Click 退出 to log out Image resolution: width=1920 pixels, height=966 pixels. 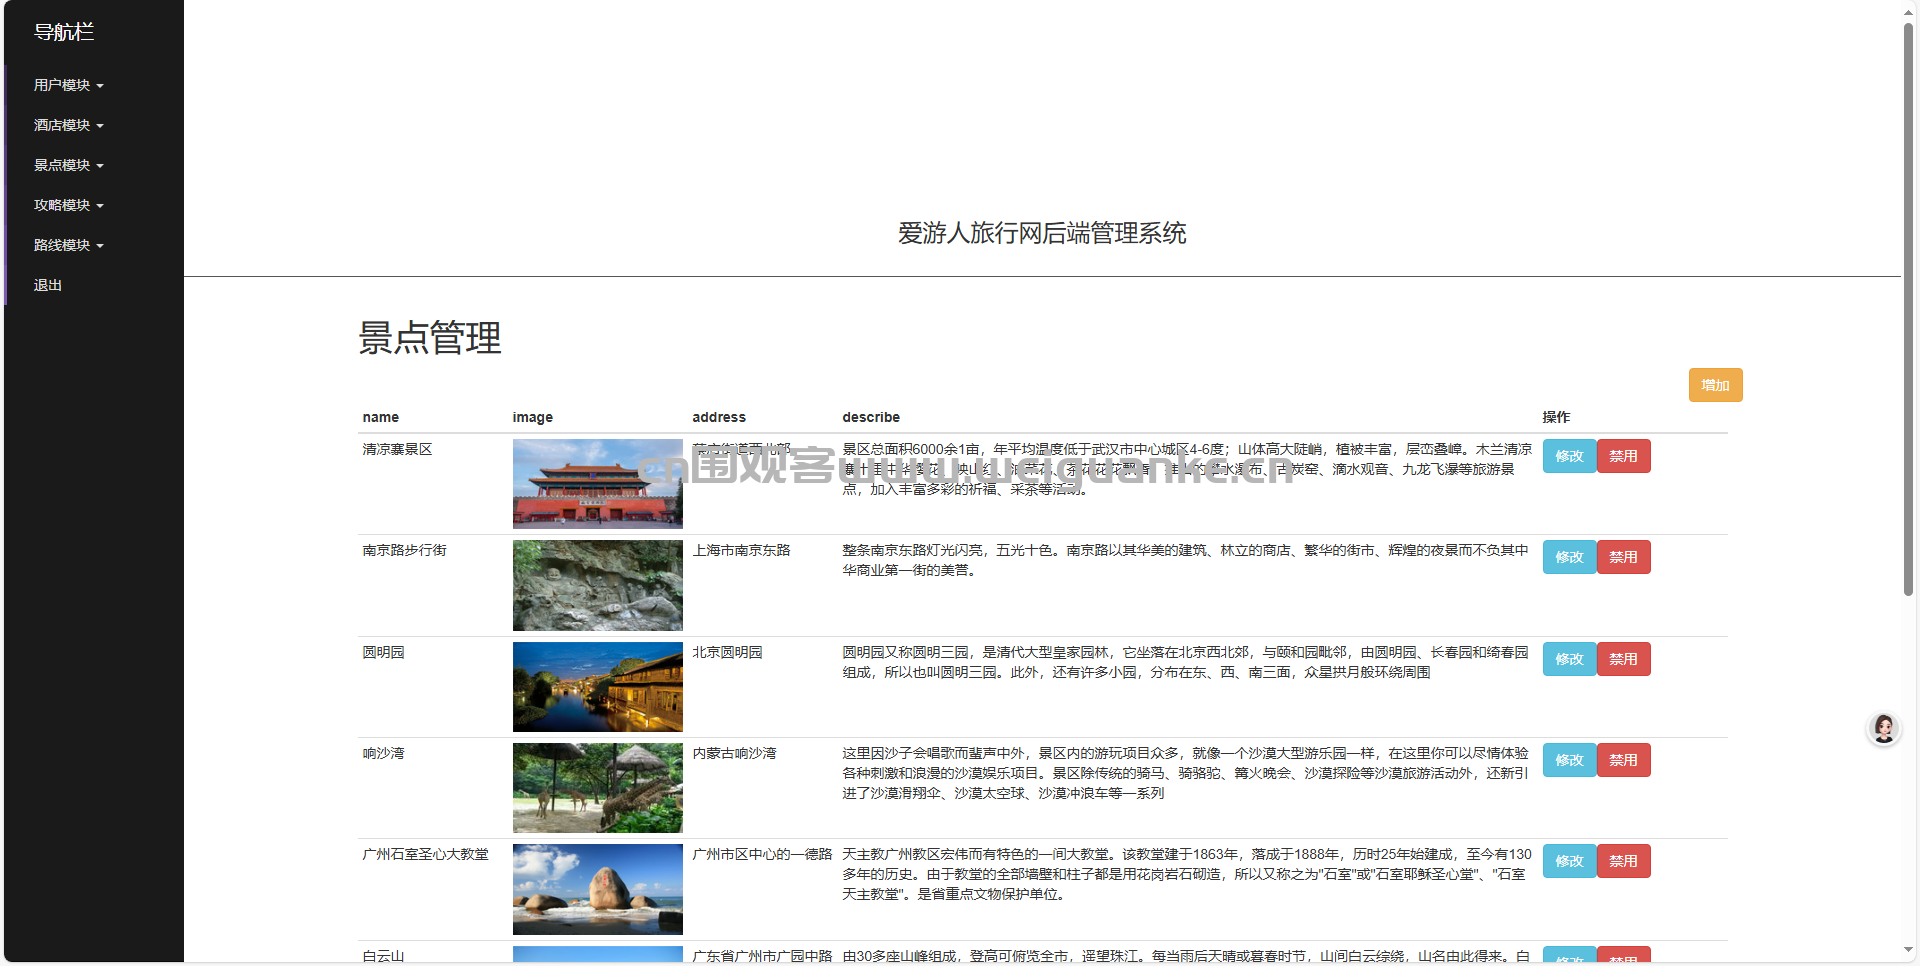[48, 285]
